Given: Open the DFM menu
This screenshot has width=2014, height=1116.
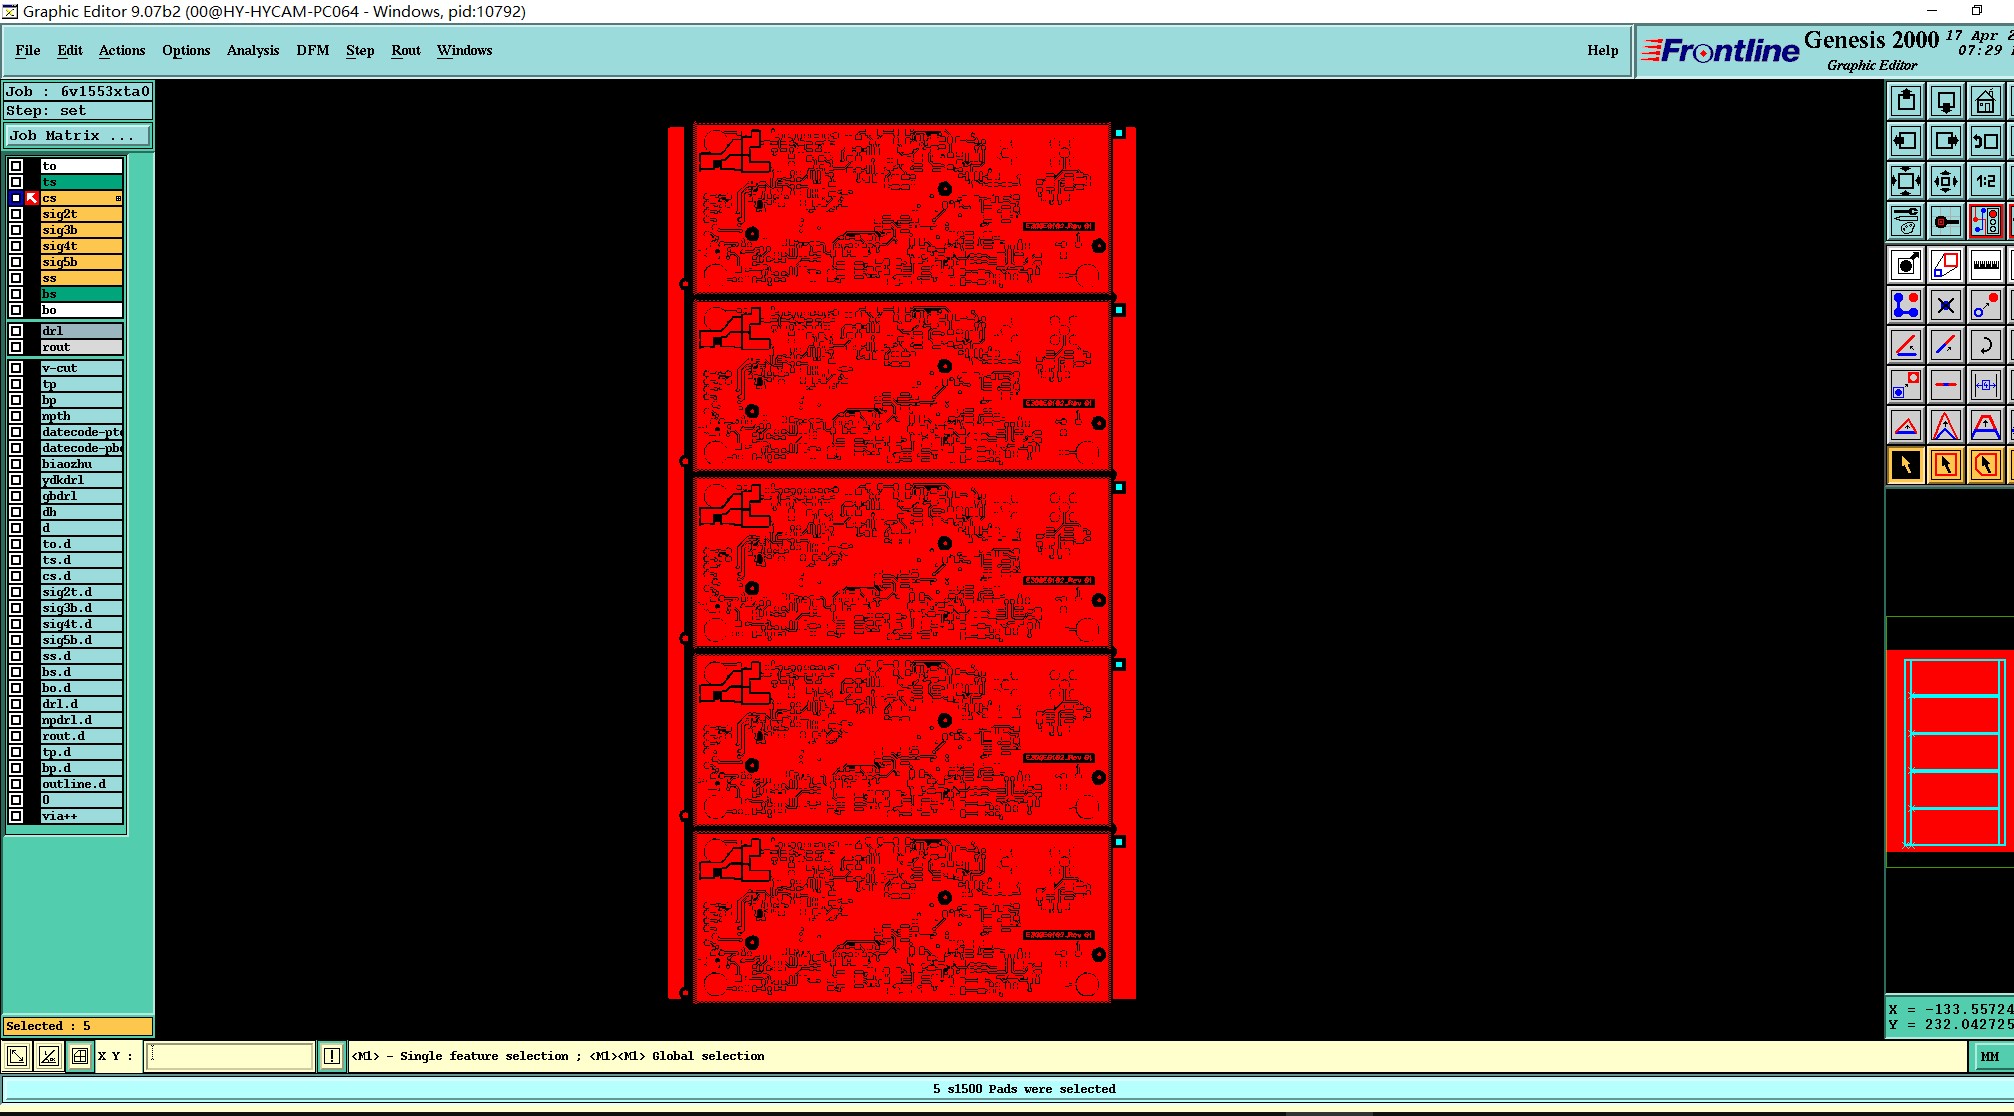Looking at the screenshot, I should (x=312, y=50).
